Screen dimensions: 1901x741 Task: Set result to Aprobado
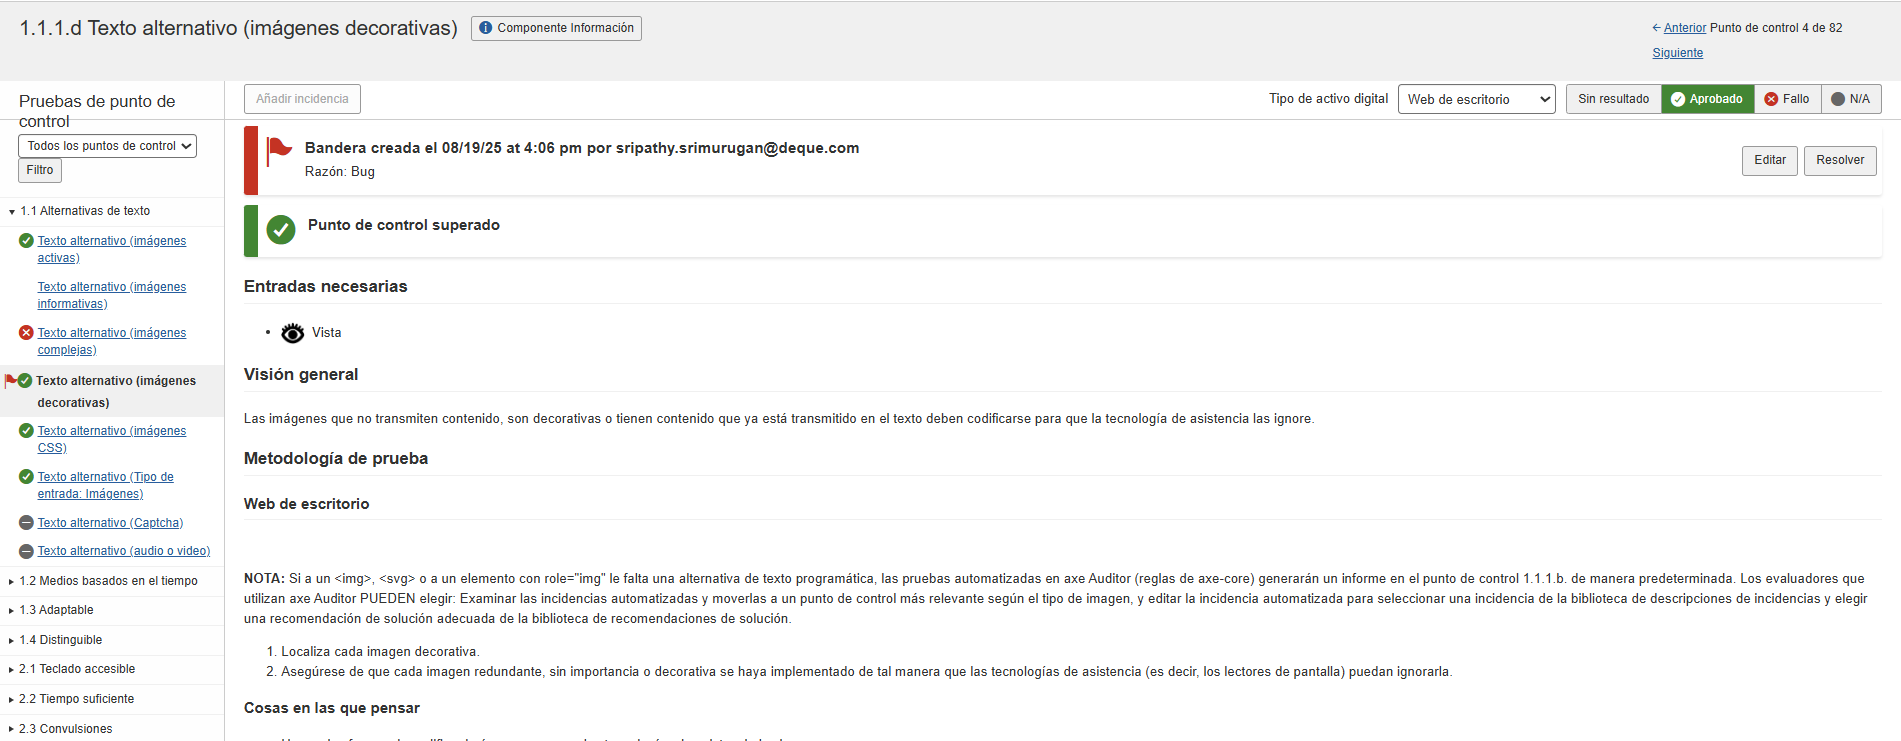click(1707, 99)
